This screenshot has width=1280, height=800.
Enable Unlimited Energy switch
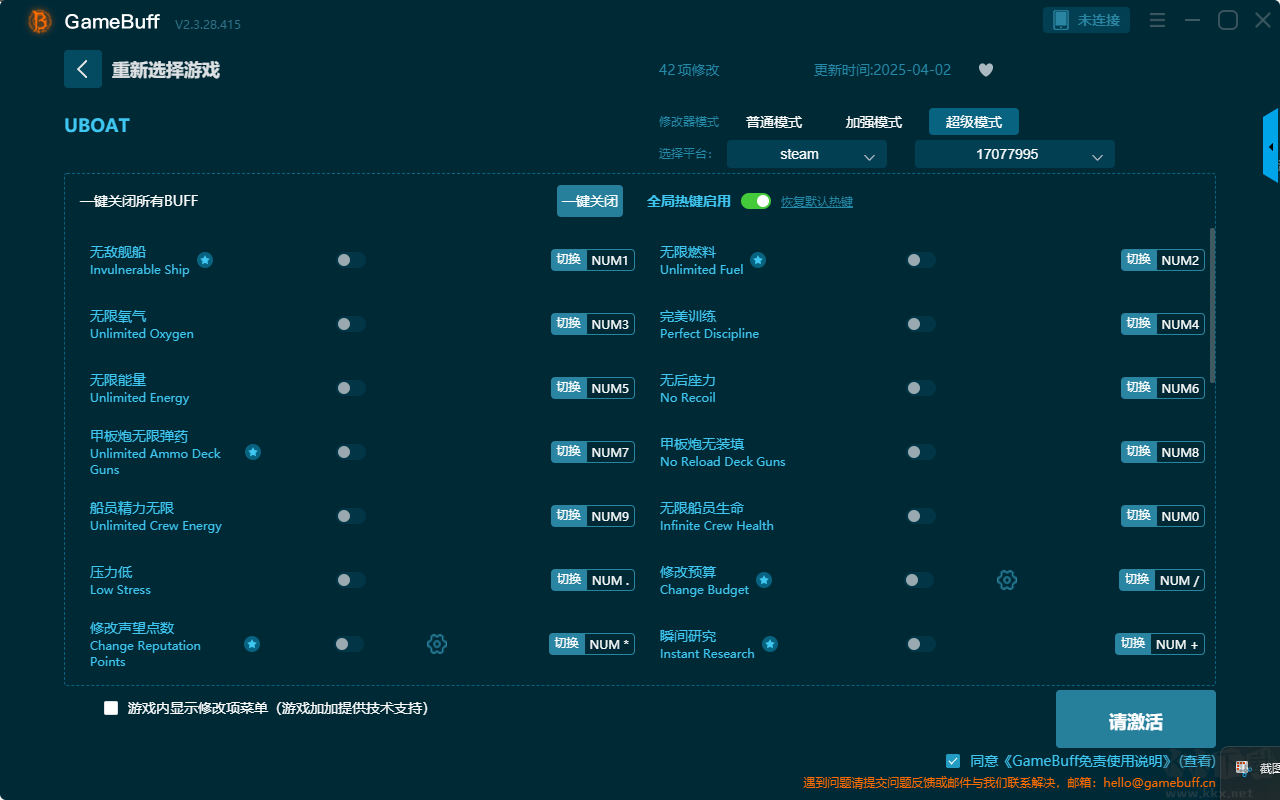[x=351, y=388]
